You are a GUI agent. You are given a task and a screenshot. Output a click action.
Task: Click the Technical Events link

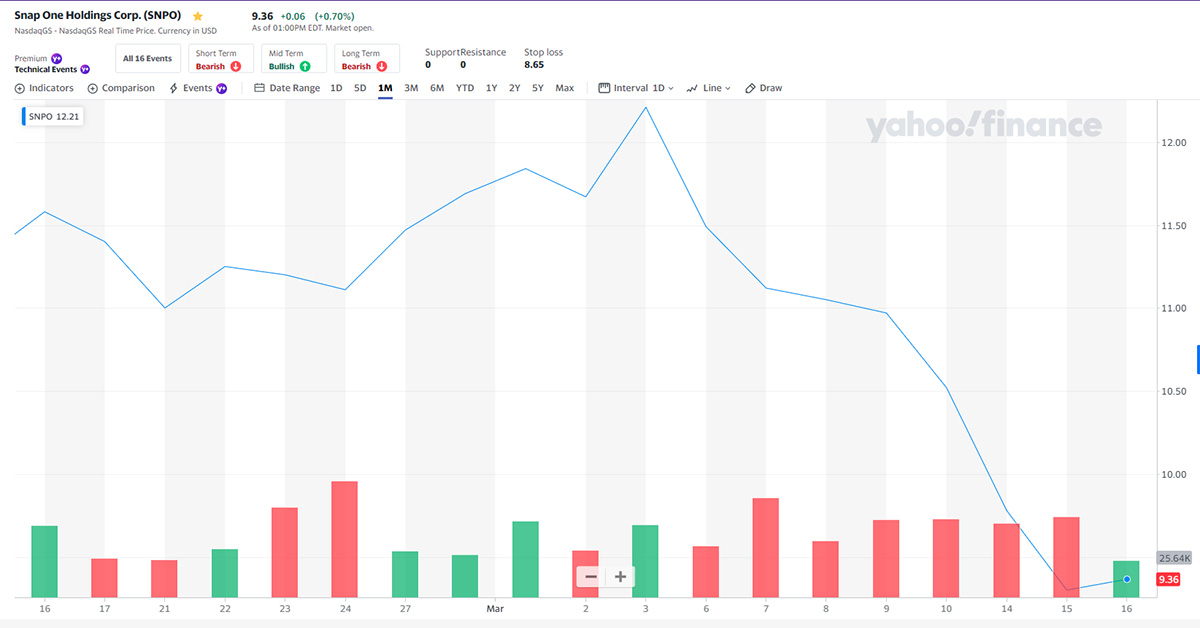pyautogui.click(x=46, y=70)
